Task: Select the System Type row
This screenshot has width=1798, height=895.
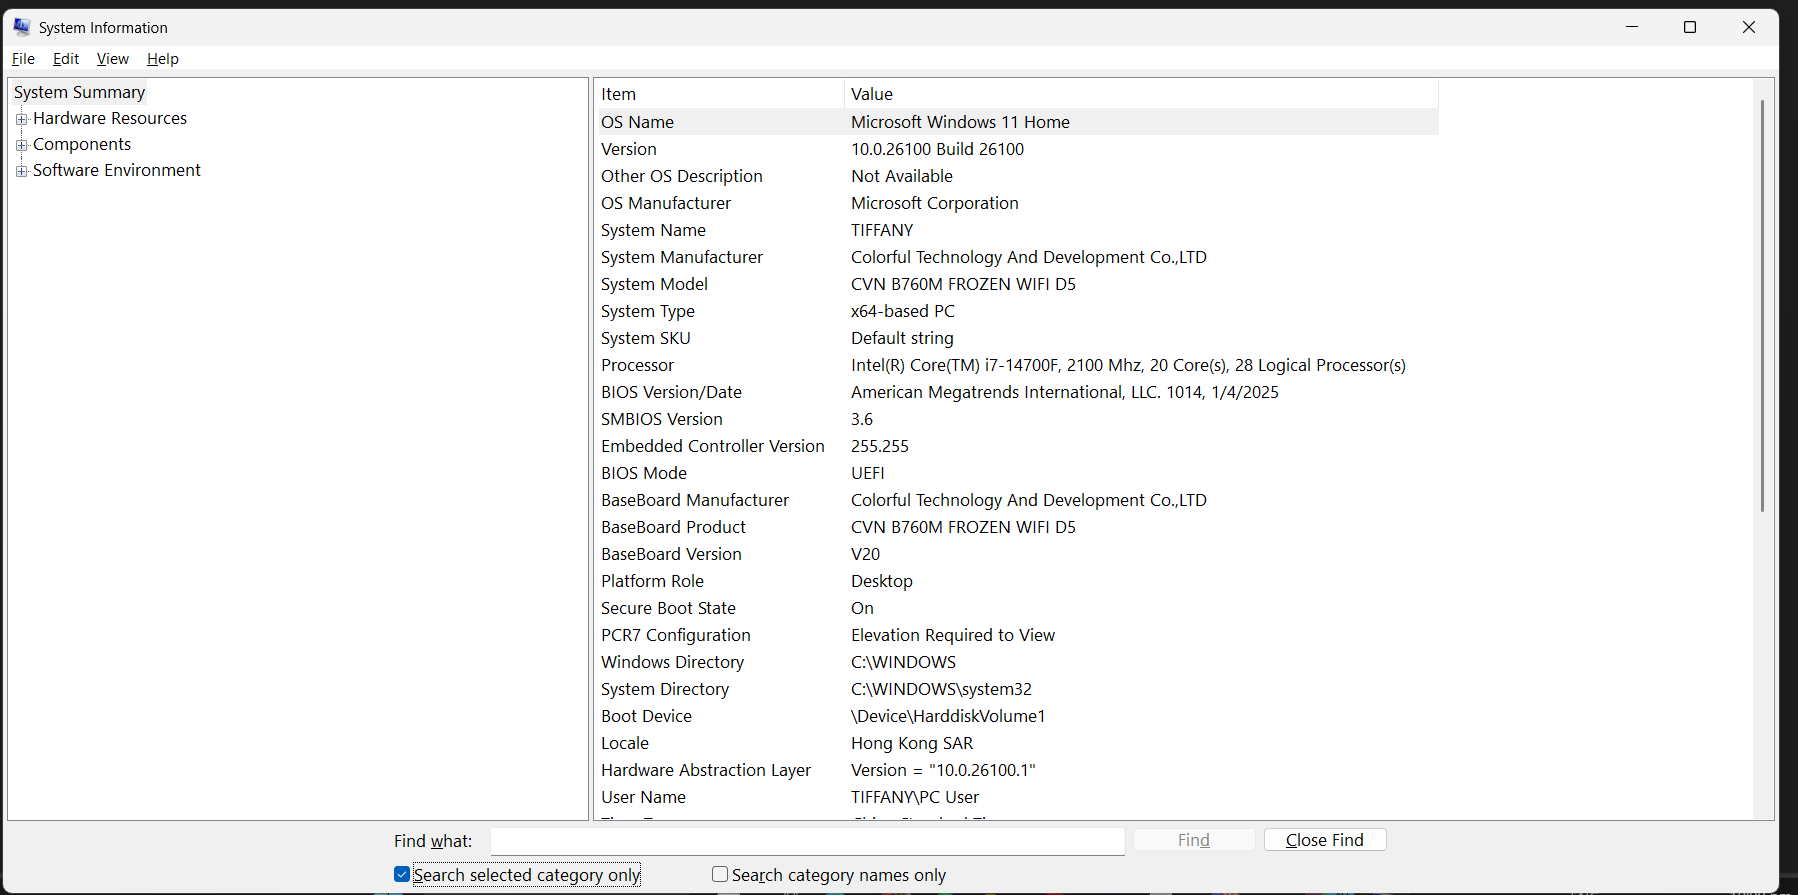Action: pyautogui.click(x=1018, y=311)
